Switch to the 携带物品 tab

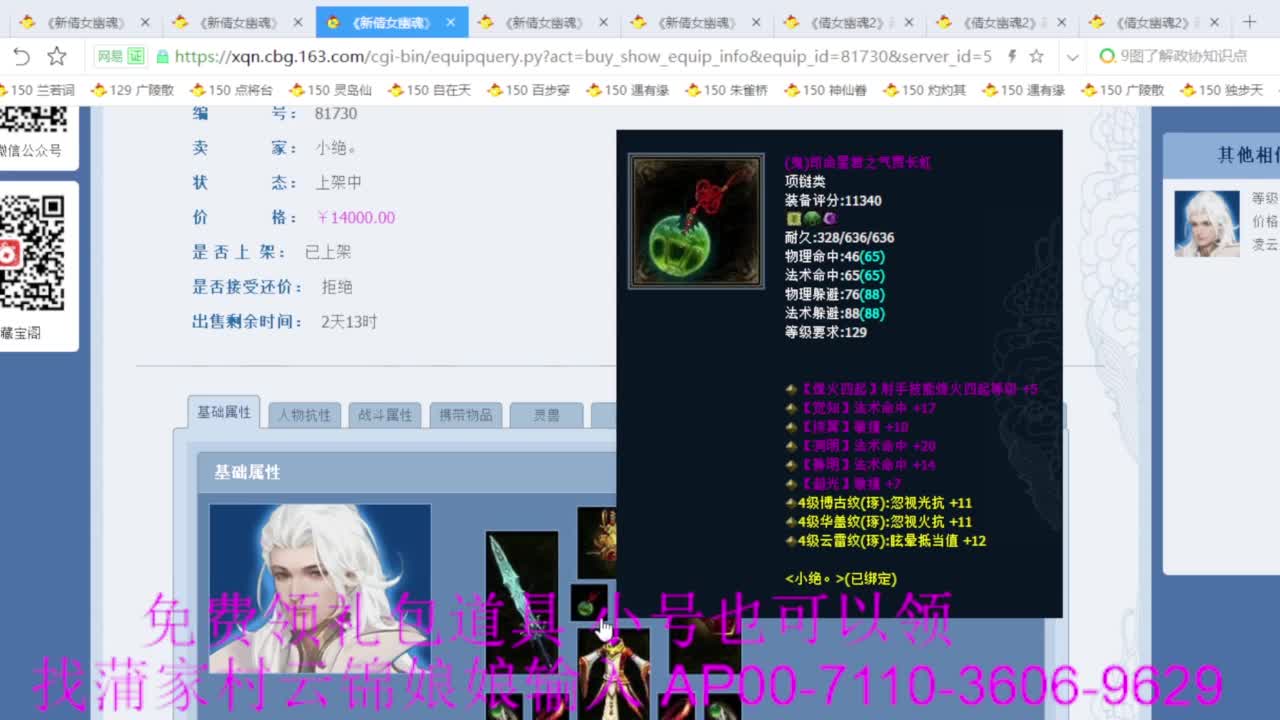[x=466, y=415]
